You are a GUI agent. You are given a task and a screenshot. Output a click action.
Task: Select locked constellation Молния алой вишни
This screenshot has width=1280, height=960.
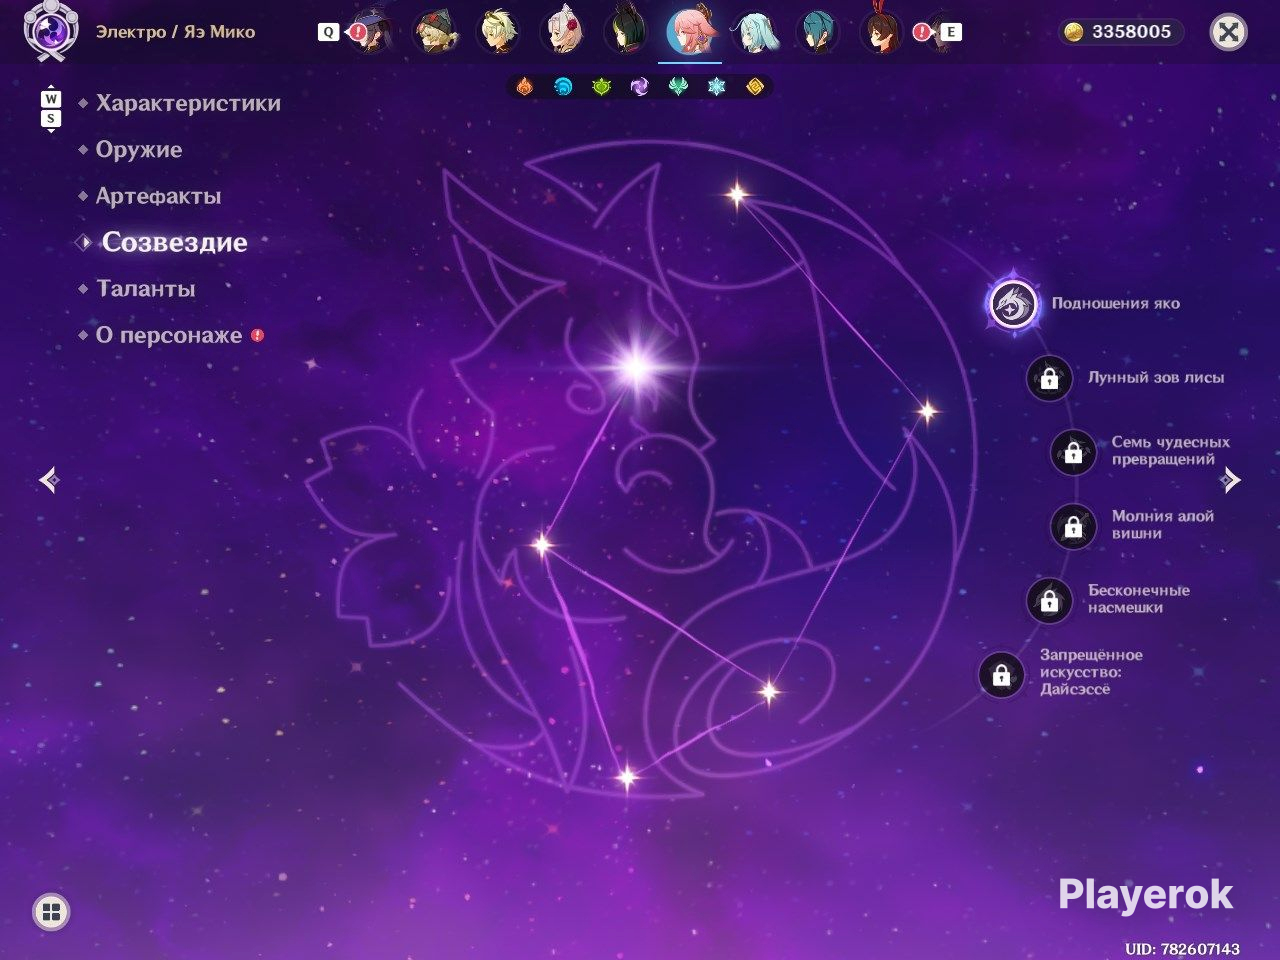coord(1073,526)
